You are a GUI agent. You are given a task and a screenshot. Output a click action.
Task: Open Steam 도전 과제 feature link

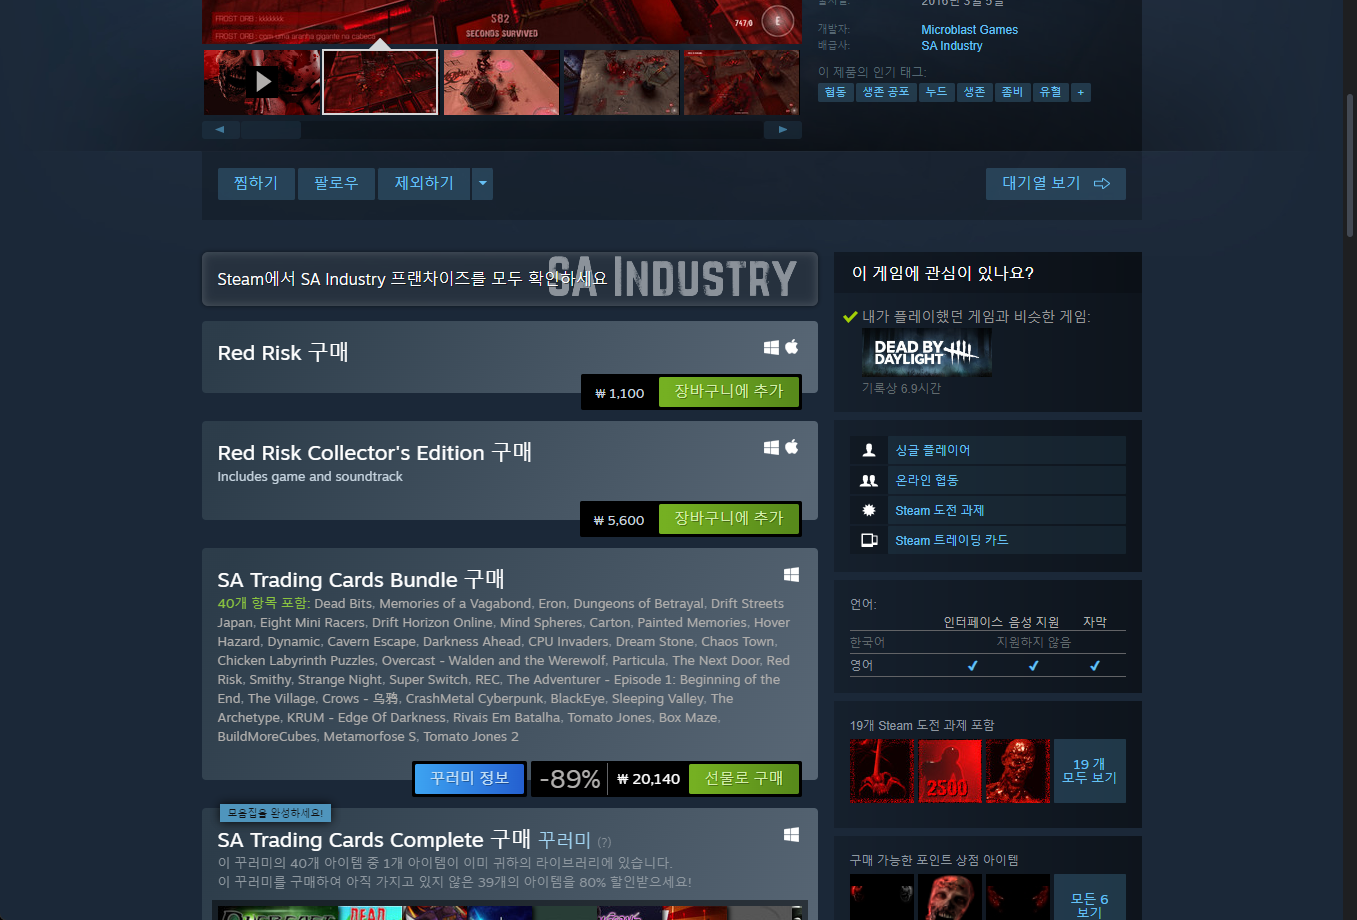939,510
